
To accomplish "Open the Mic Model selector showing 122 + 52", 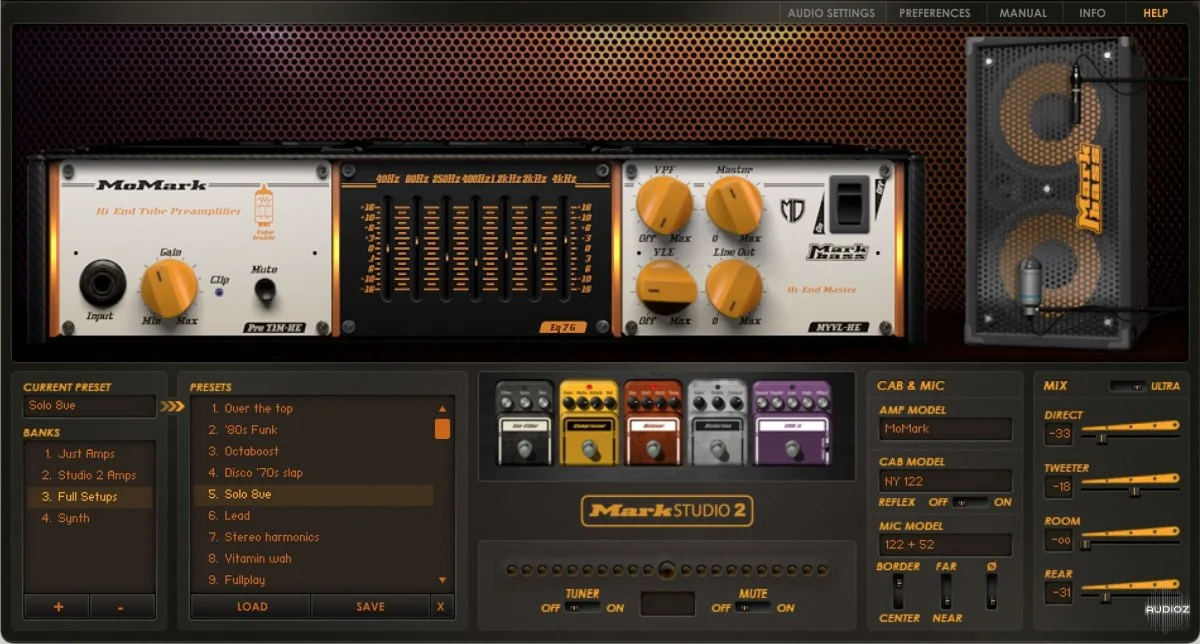I will point(945,545).
